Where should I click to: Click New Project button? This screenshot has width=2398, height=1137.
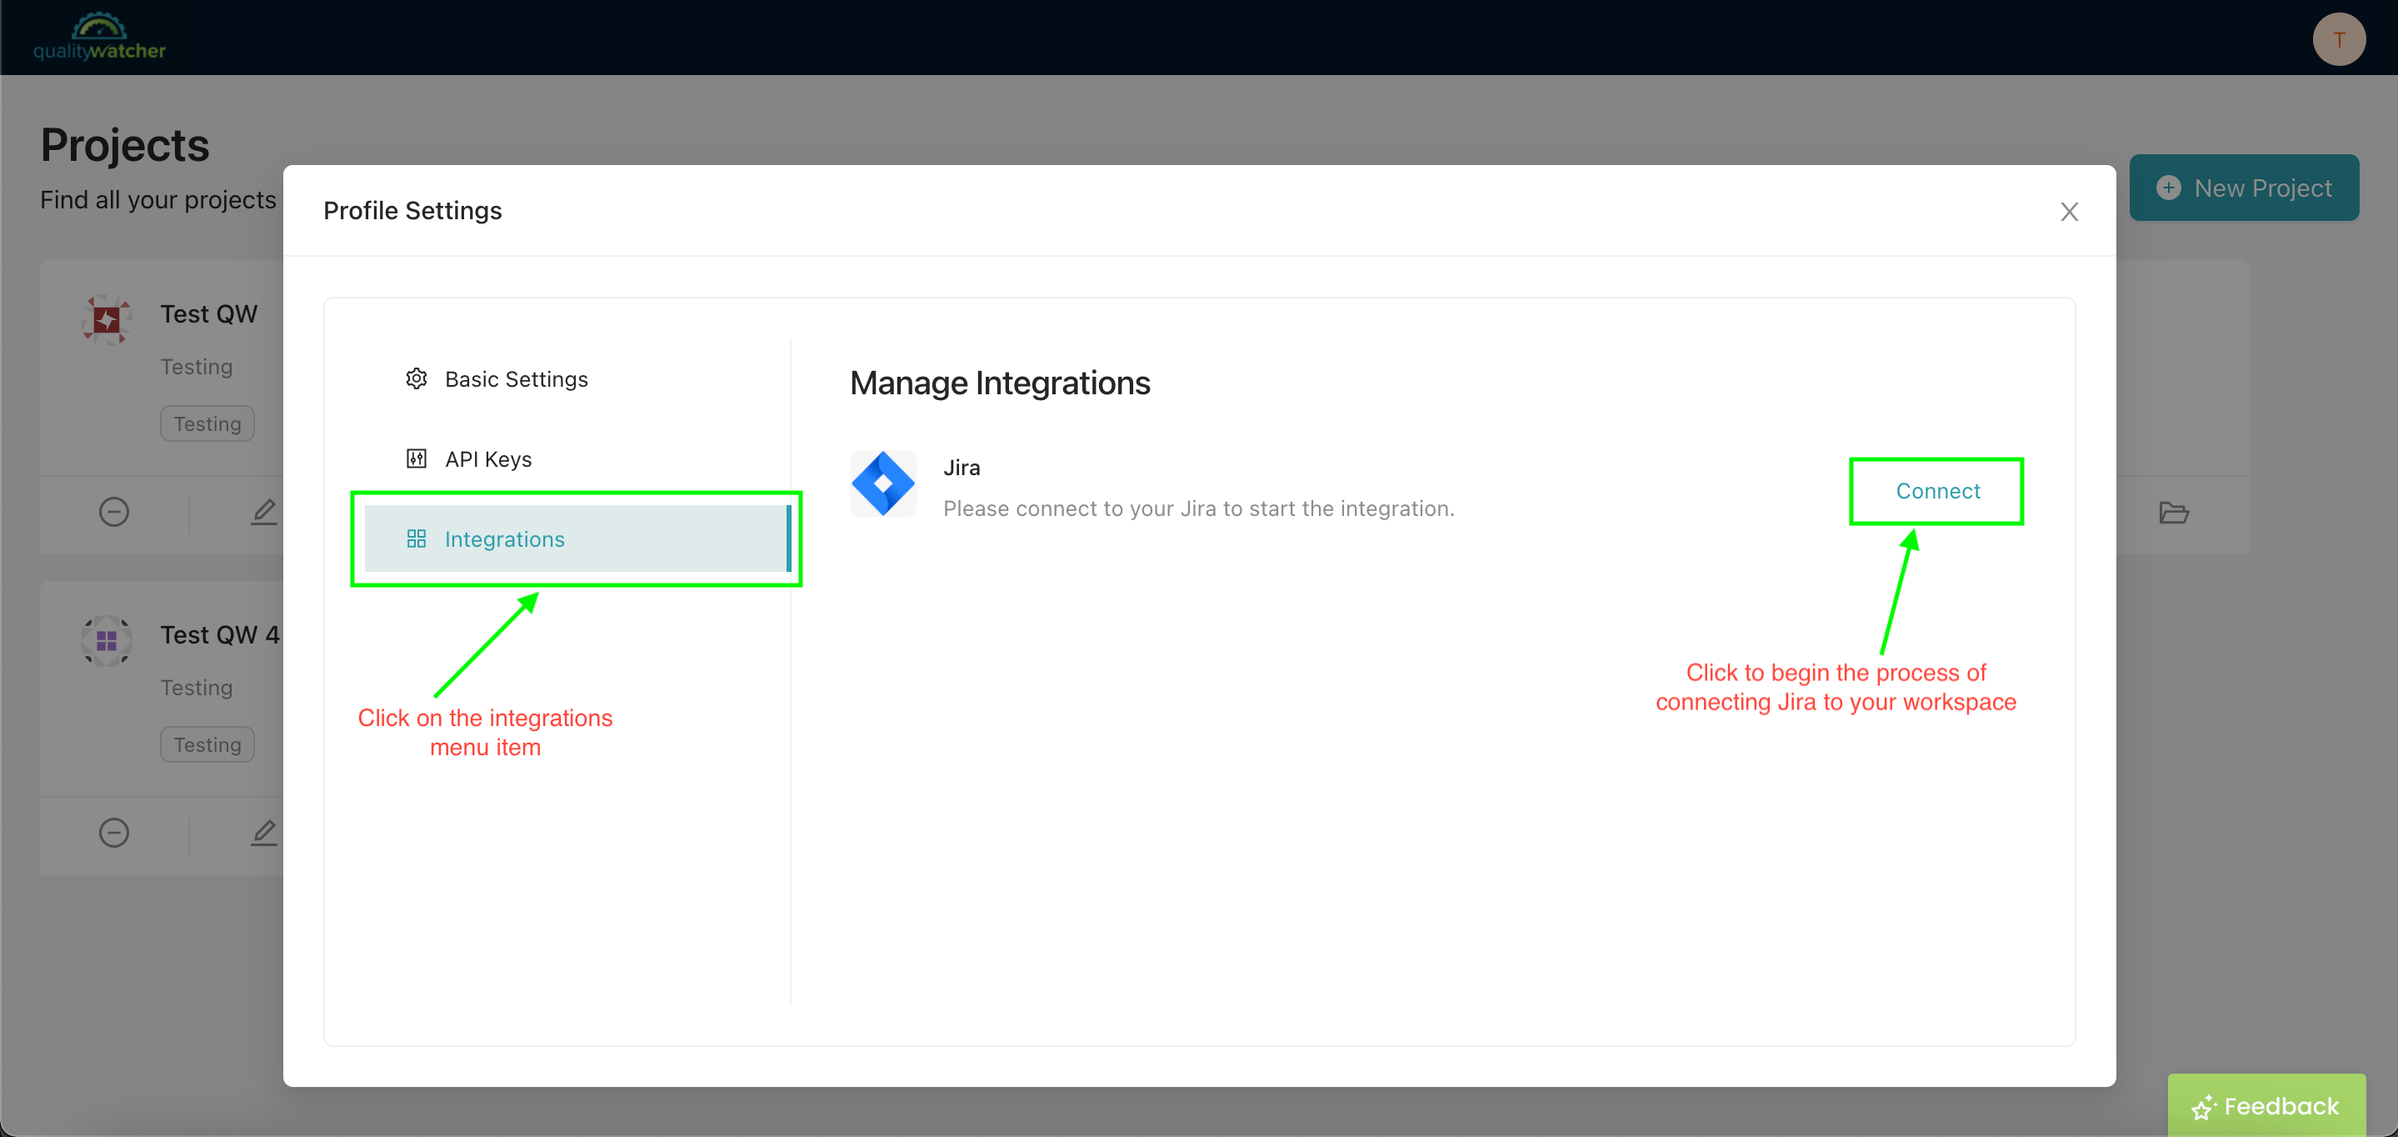[2244, 187]
